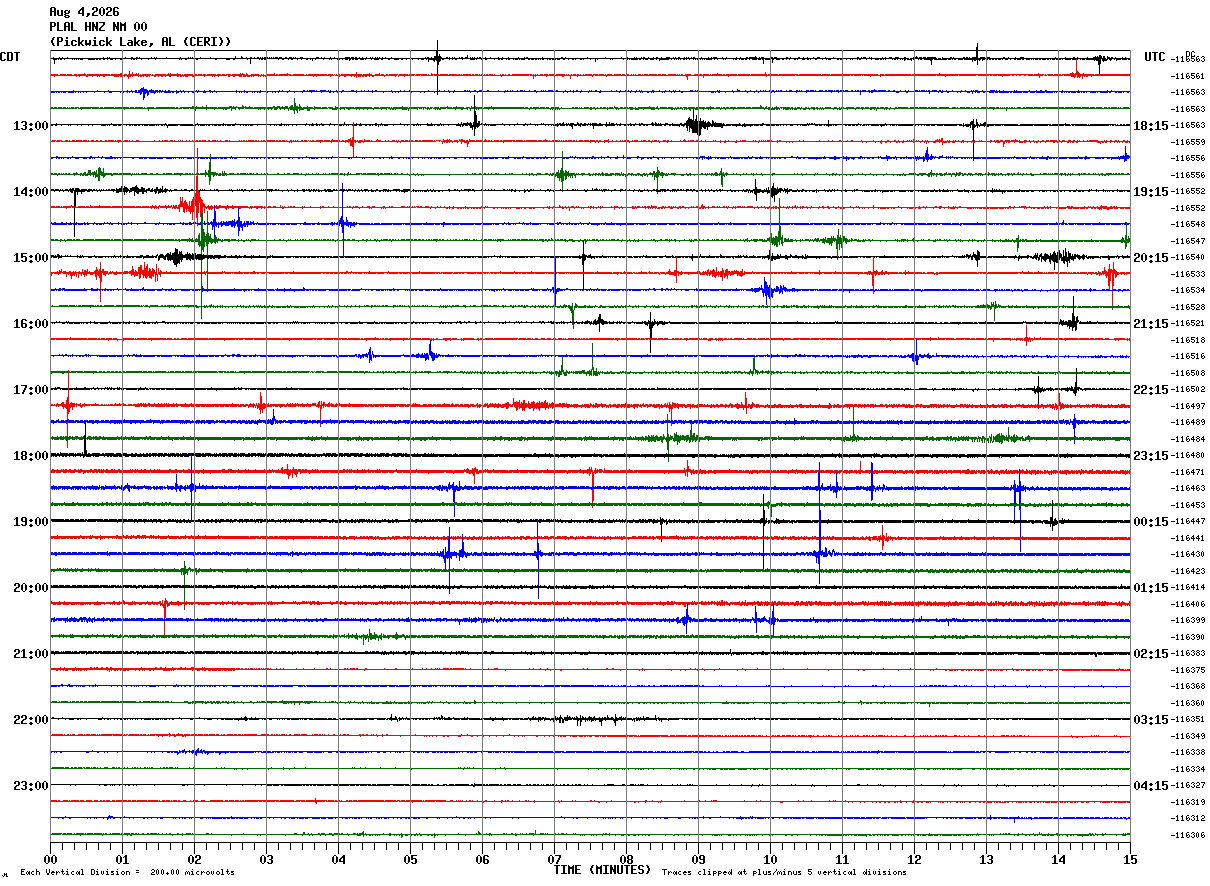Click the station header PLAL HNZ NM 00
Image resolution: width=1210 pixels, height=886 pixels.
click(x=98, y=27)
